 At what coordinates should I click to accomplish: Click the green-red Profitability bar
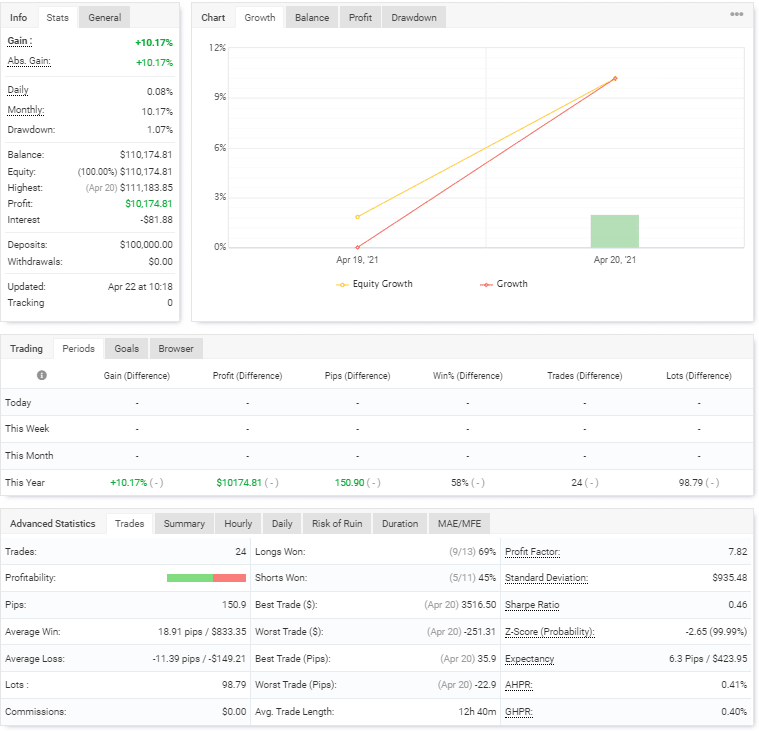coord(206,578)
